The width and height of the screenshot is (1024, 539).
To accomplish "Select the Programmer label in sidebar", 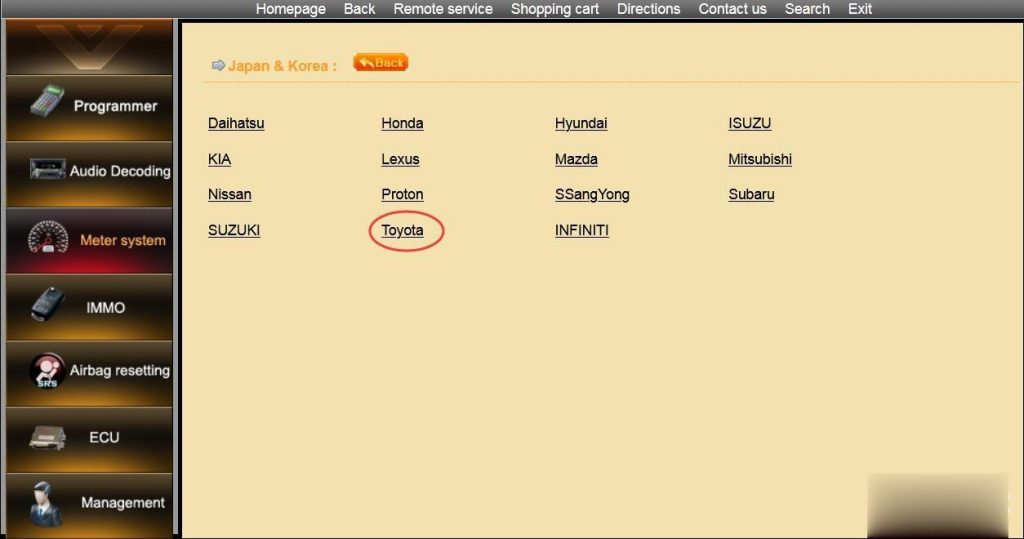I will pos(115,106).
